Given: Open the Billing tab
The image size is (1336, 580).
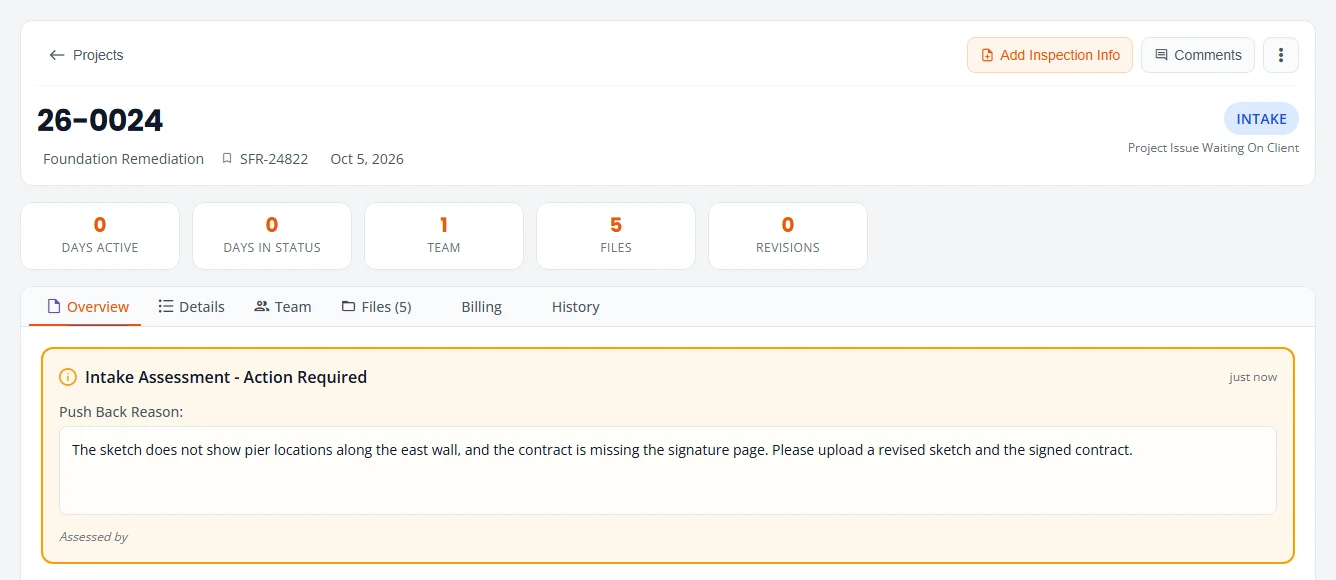Looking at the screenshot, I should (481, 307).
